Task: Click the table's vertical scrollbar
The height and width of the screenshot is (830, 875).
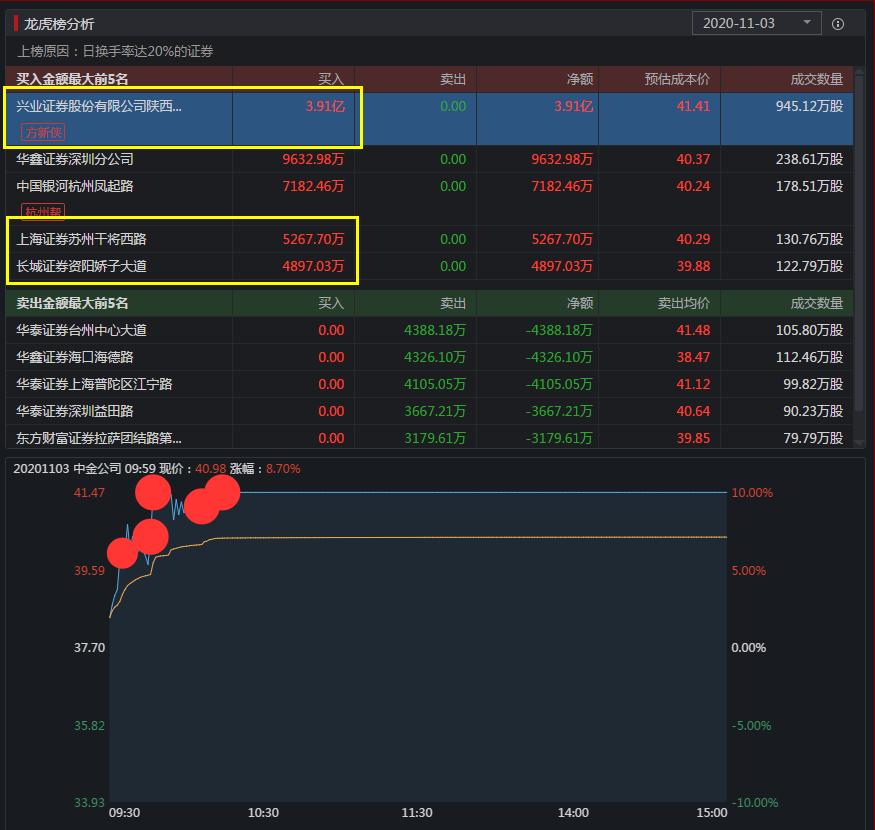Action: point(860,250)
